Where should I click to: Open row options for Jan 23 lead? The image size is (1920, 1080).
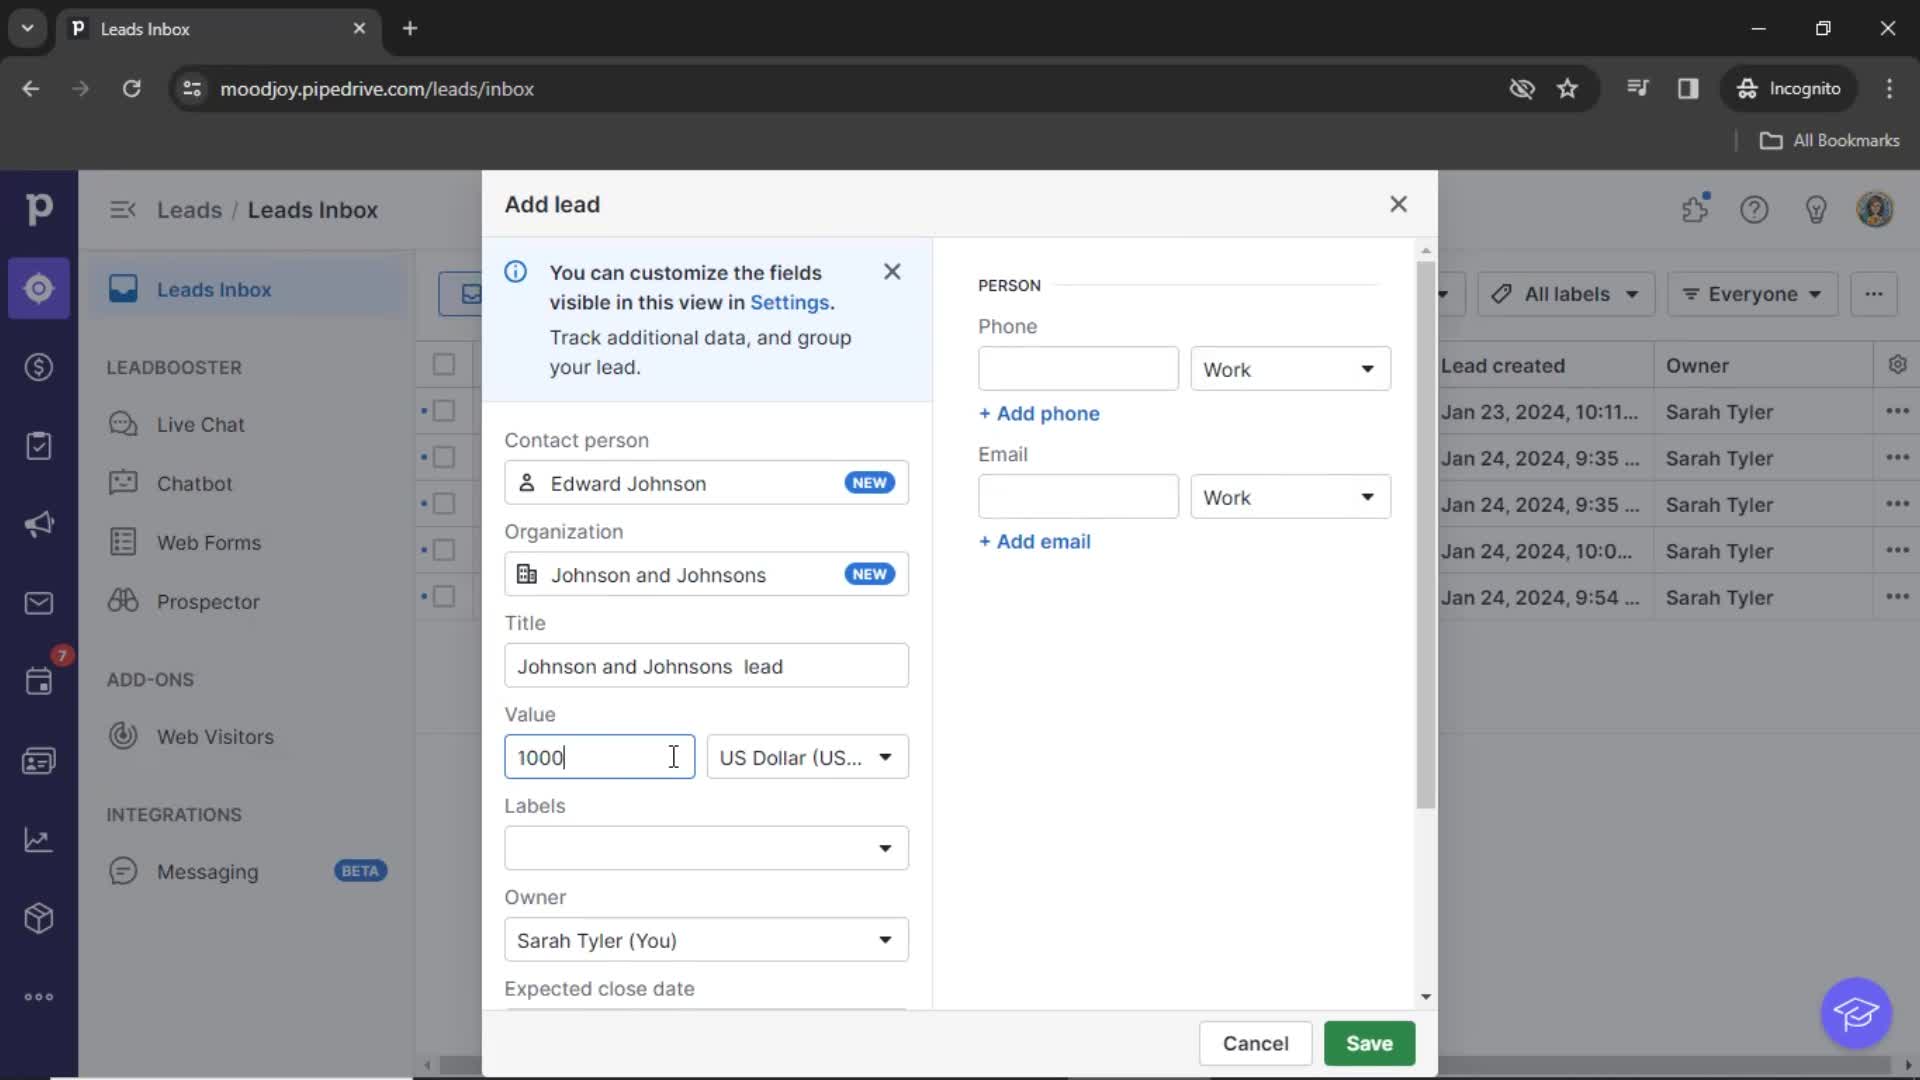click(x=1897, y=411)
